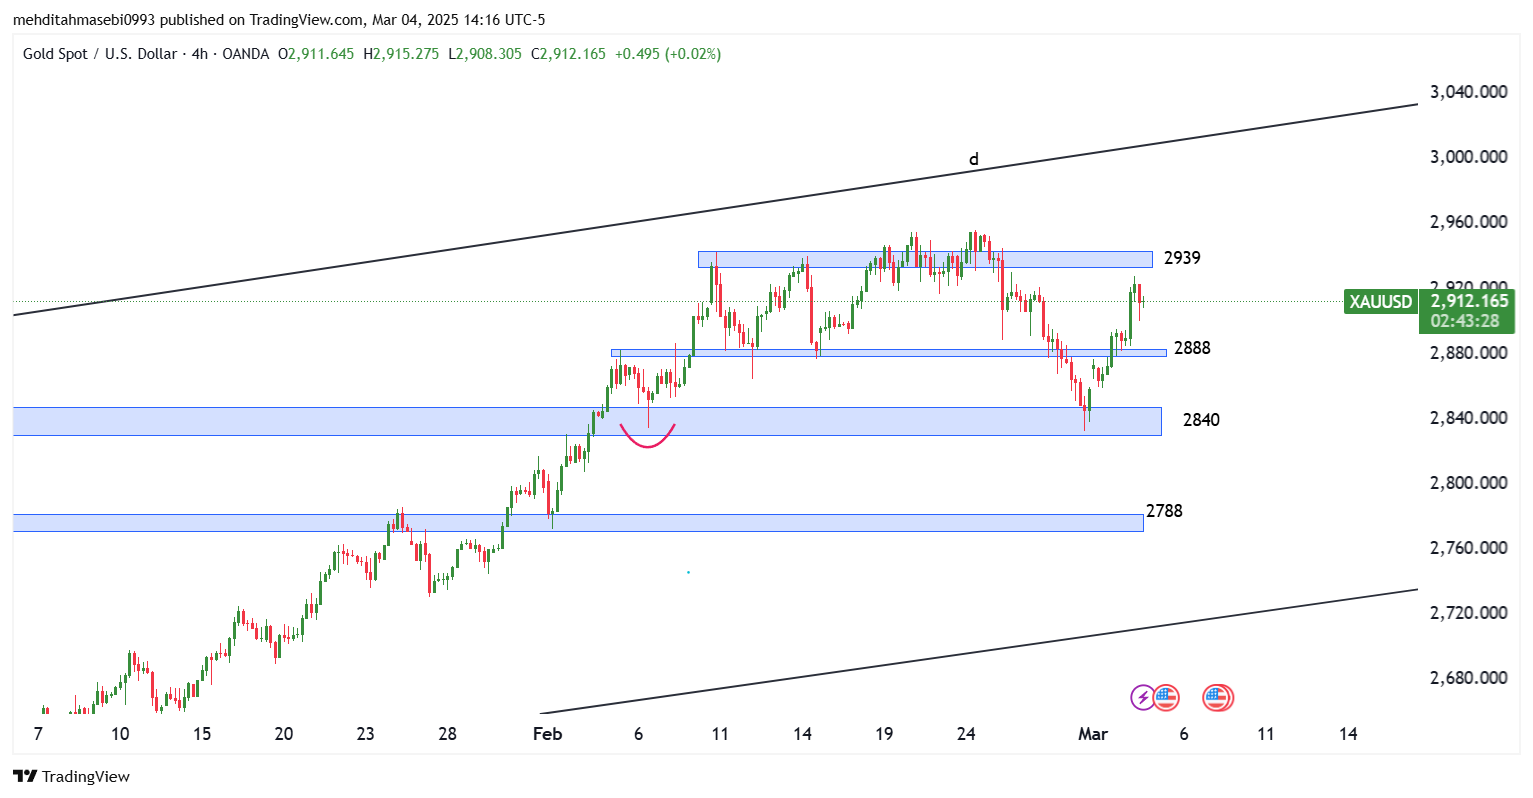Click the 2,760.000 price axis label
This screenshot has height=798, width=1533.
pos(1469,548)
